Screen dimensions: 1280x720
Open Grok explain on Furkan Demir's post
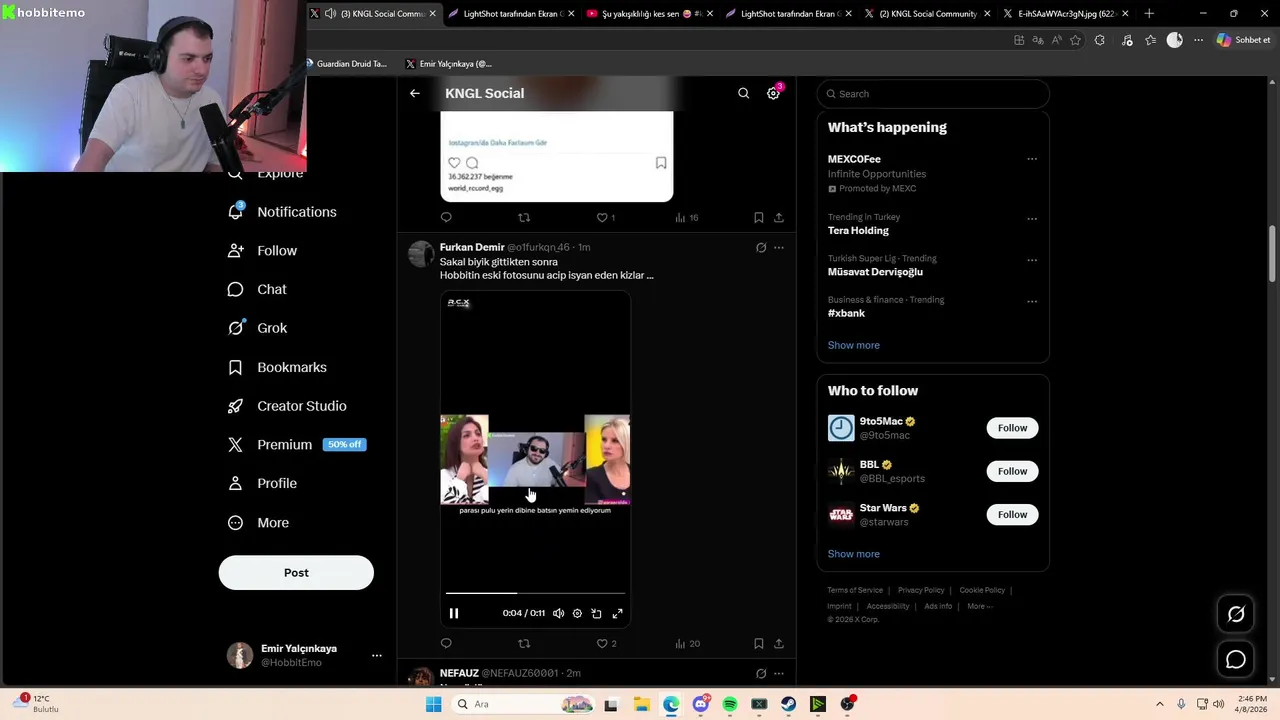(x=761, y=248)
